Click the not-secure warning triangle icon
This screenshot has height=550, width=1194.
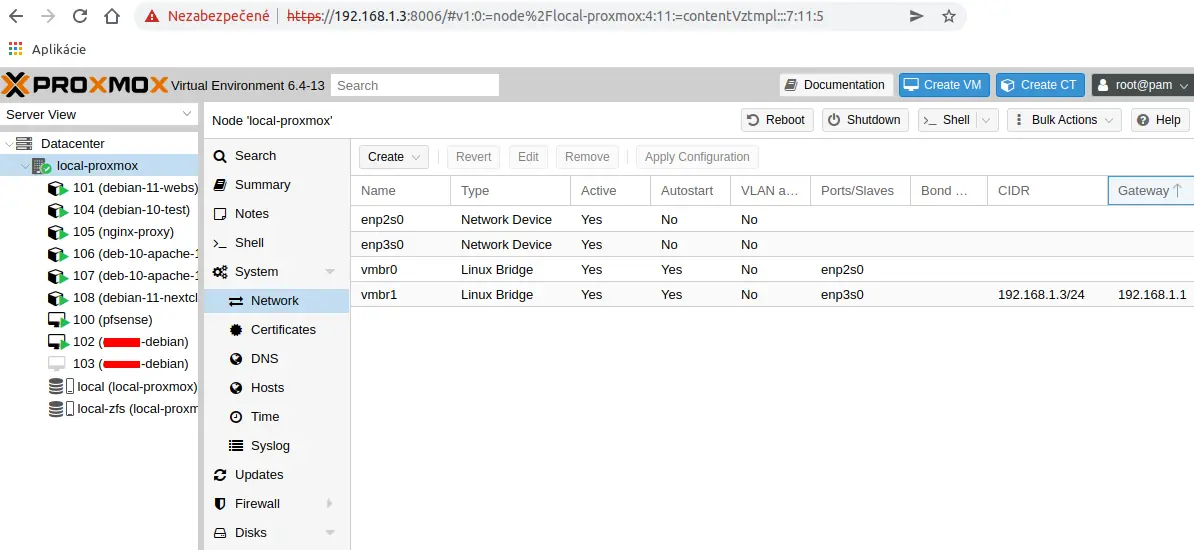point(152,16)
